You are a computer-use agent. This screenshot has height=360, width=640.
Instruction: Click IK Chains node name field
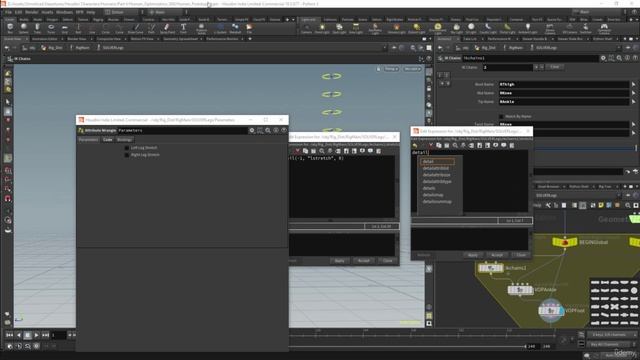pyautogui.click(x=530, y=58)
